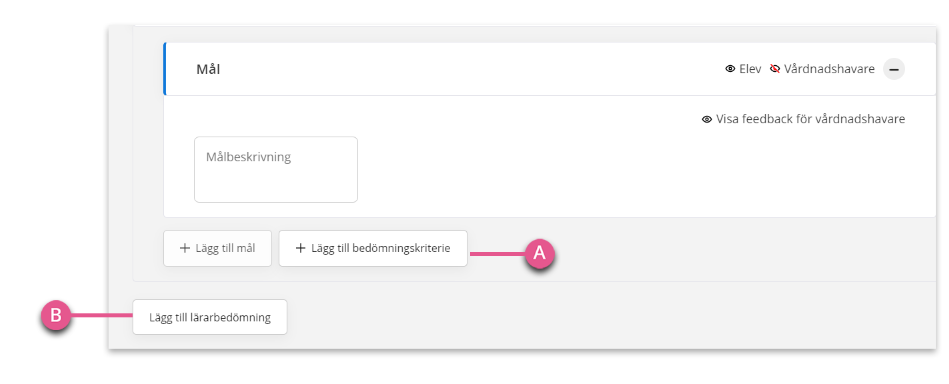
Task: Click the crossed-out eye icon beside Vårdnadshavare
Action: pos(775,69)
